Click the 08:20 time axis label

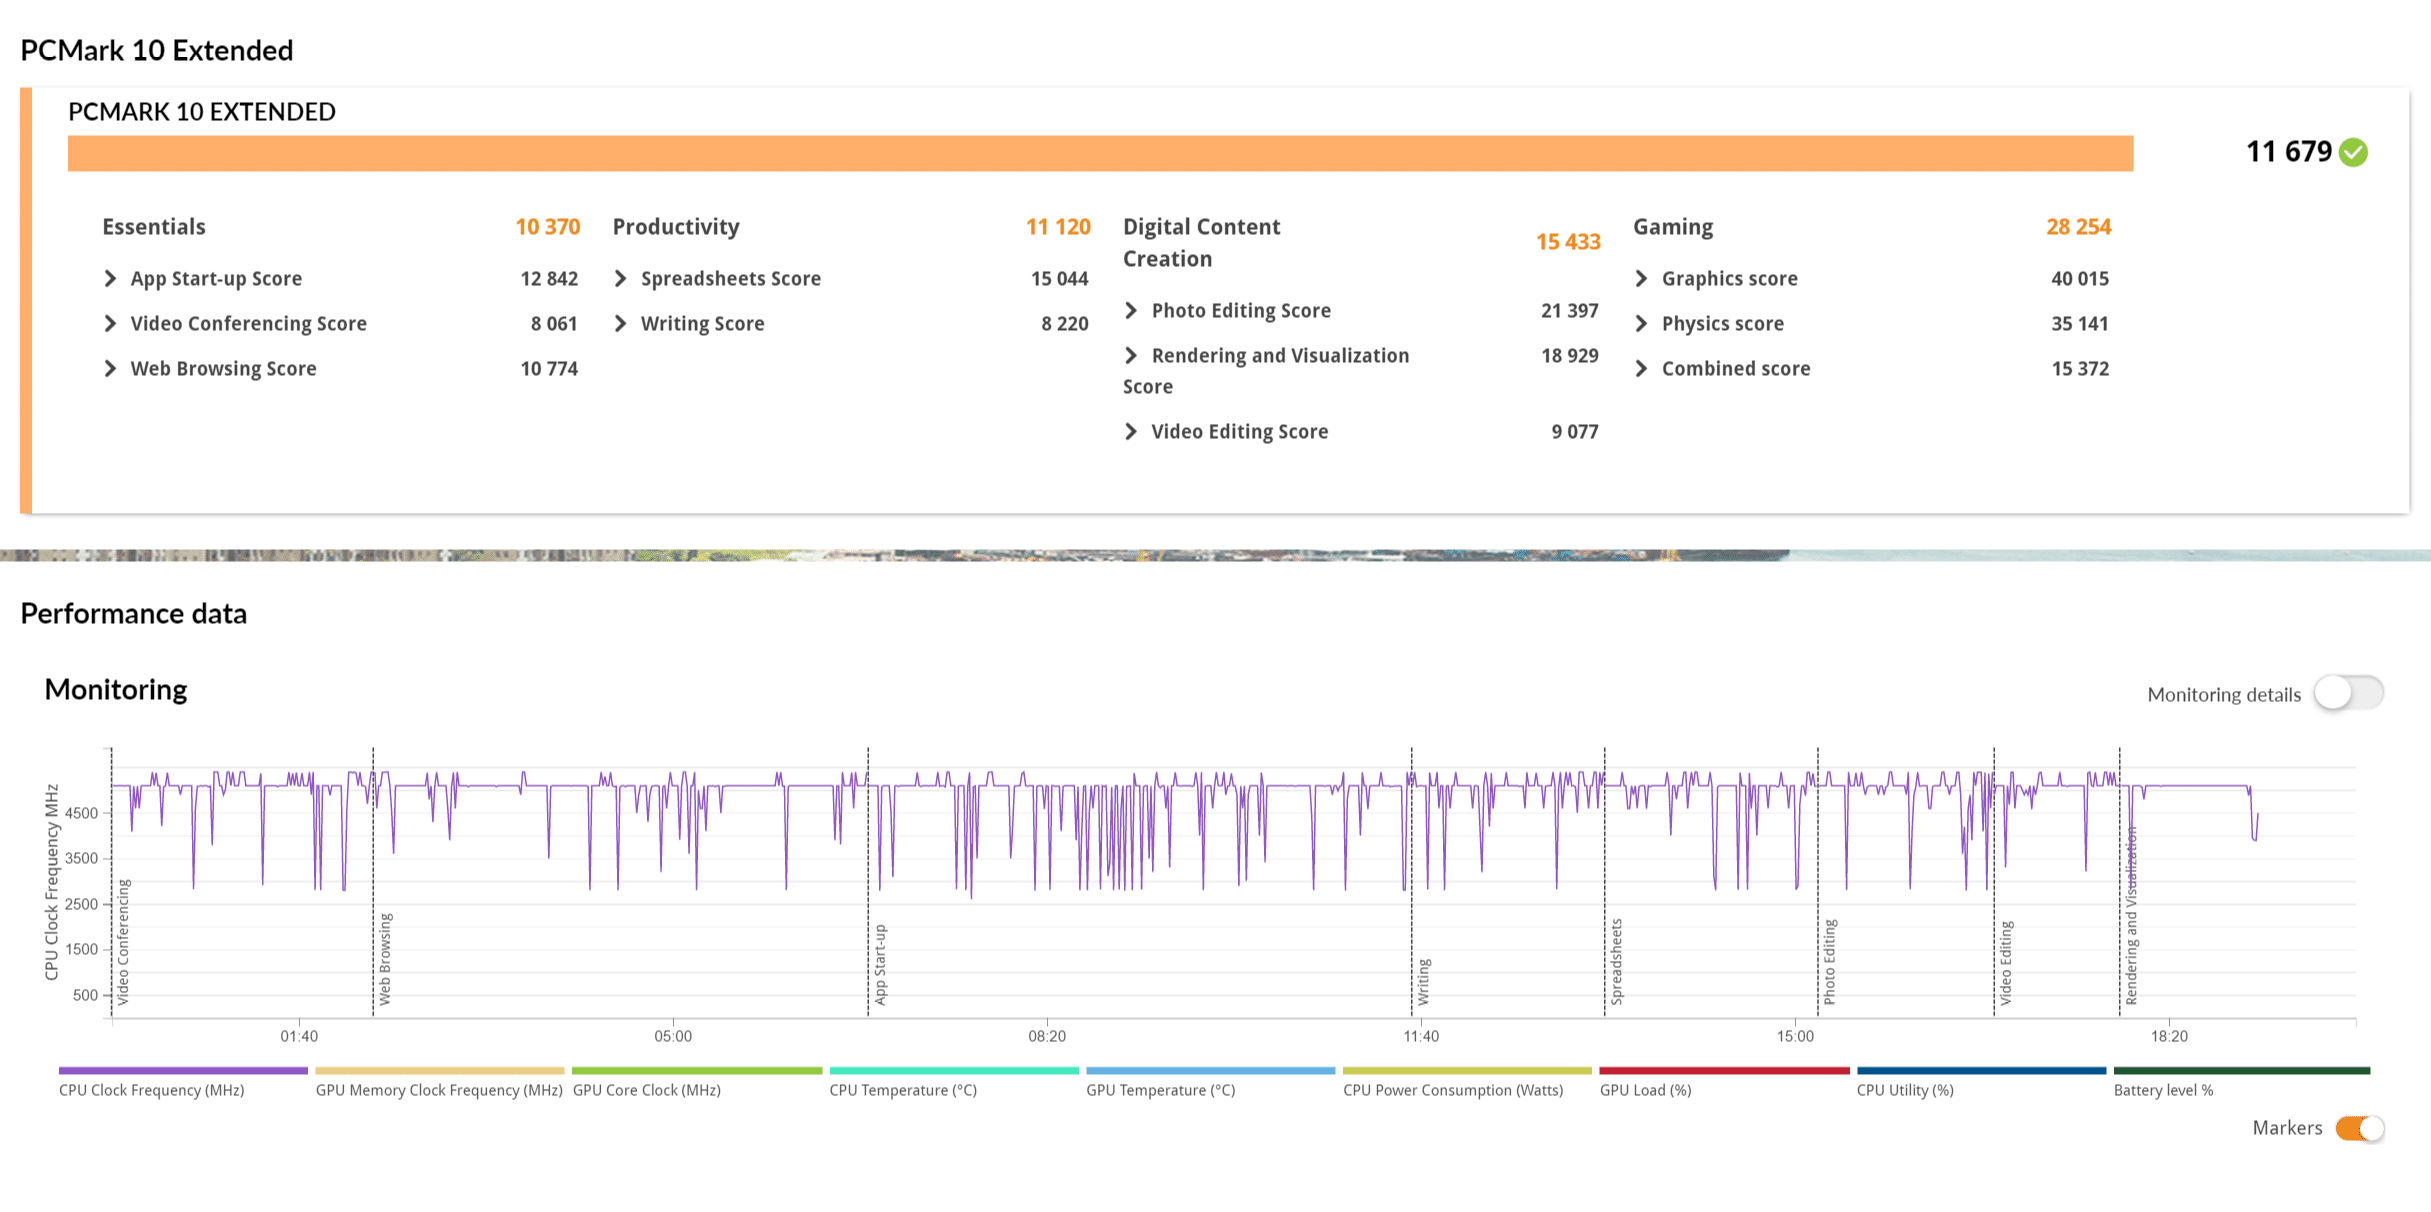tap(1047, 1036)
